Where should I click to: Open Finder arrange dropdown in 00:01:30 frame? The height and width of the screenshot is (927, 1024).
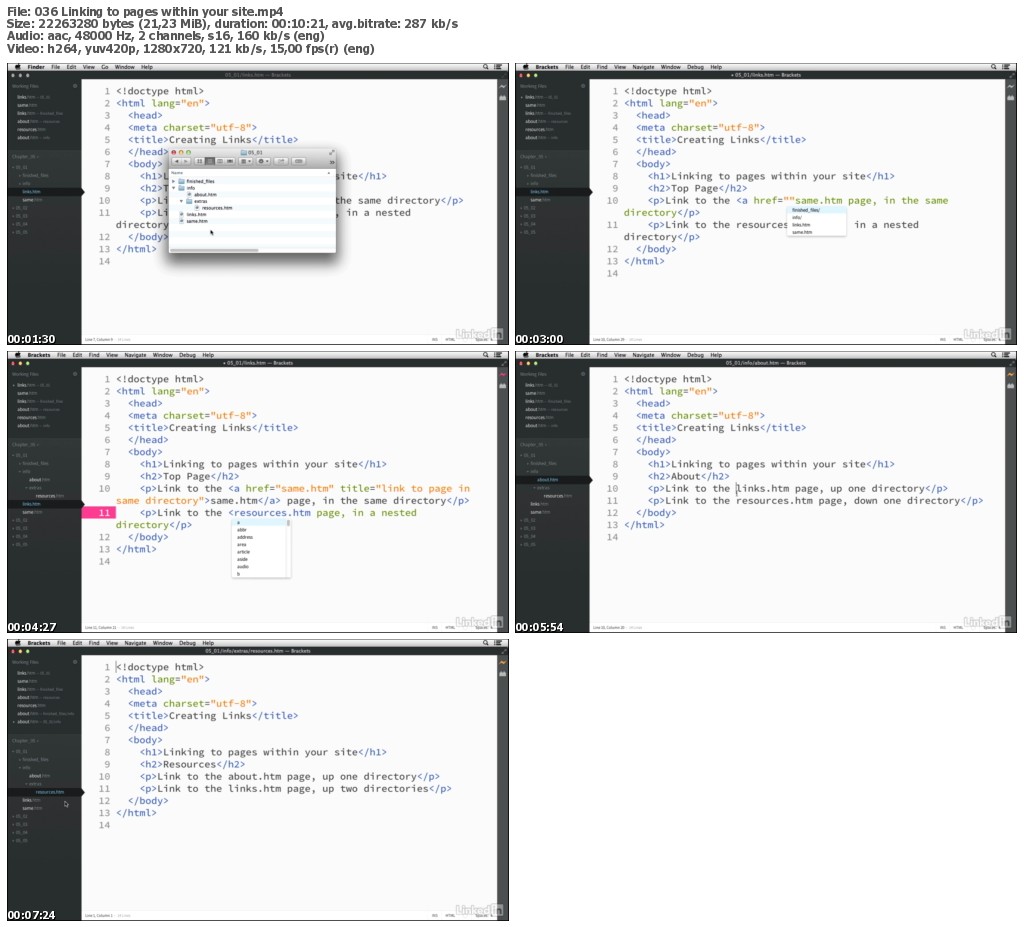246,161
